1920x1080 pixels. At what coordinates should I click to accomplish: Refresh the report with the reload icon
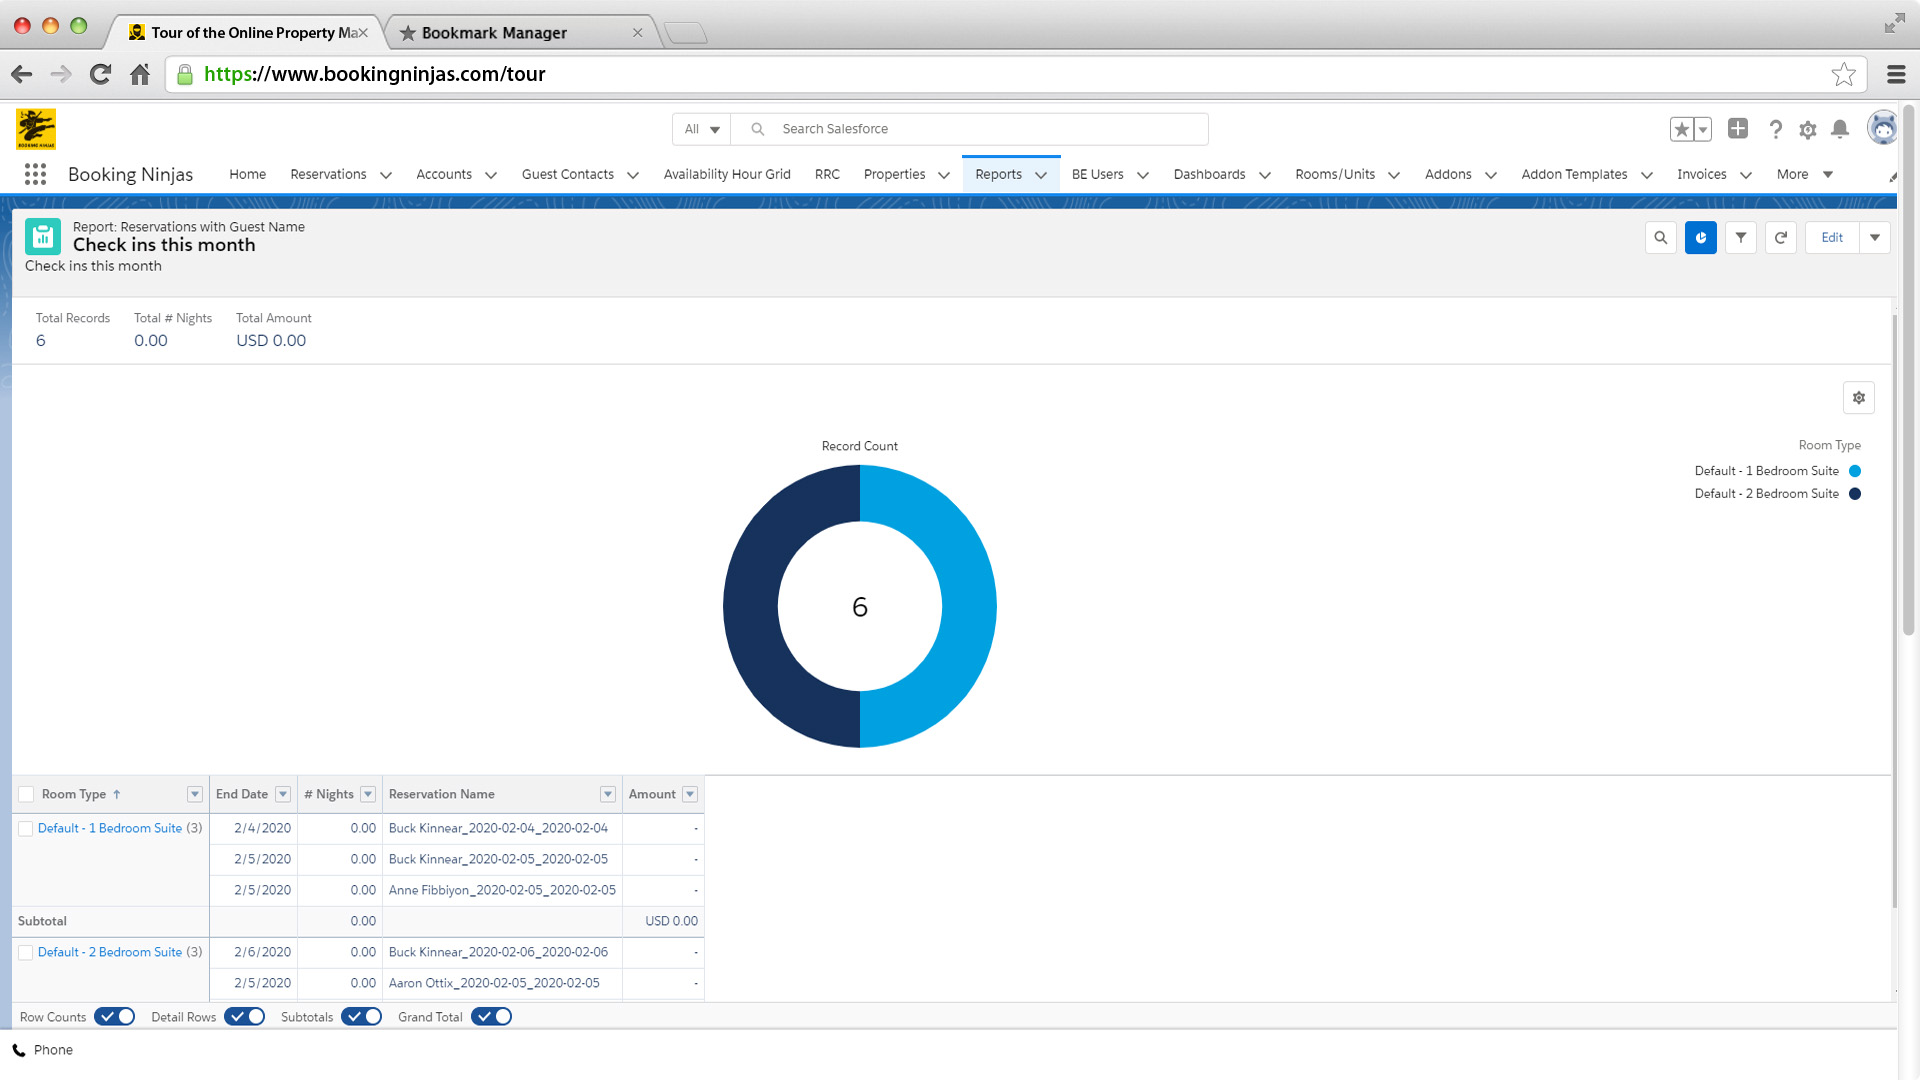click(x=1781, y=238)
